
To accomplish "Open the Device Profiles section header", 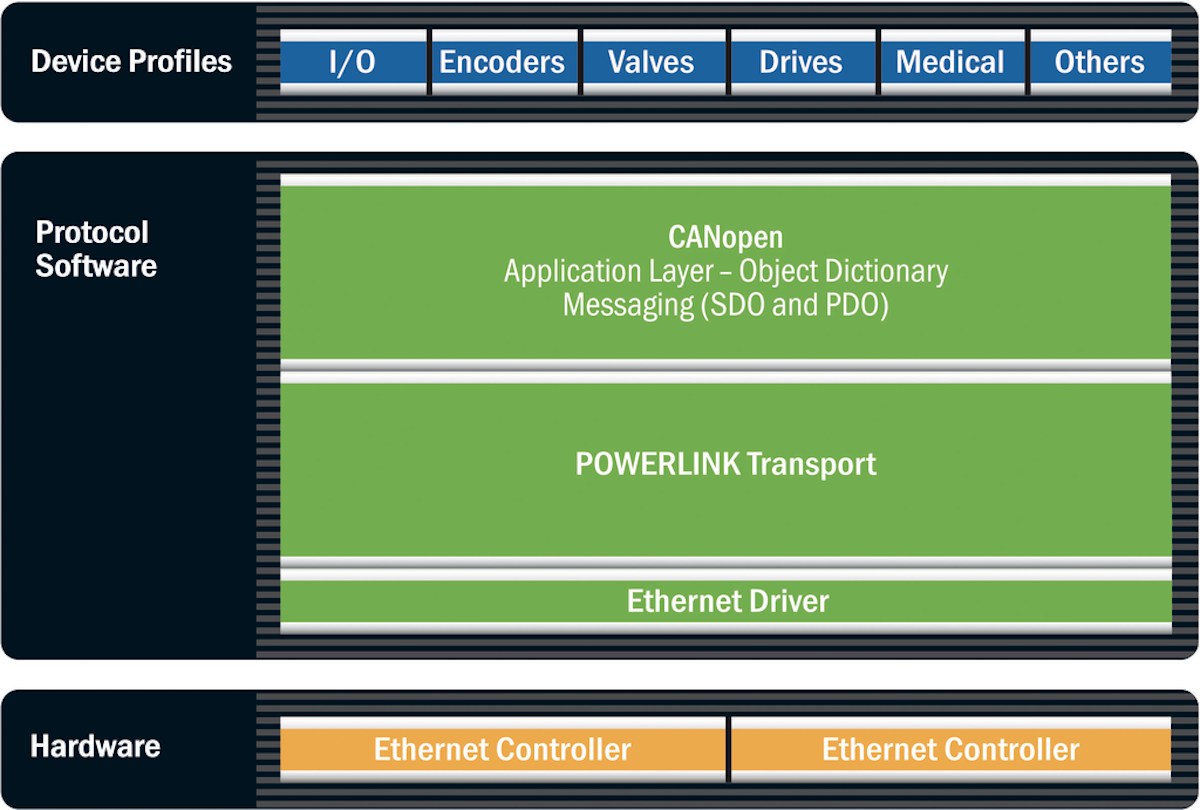I will coord(131,61).
